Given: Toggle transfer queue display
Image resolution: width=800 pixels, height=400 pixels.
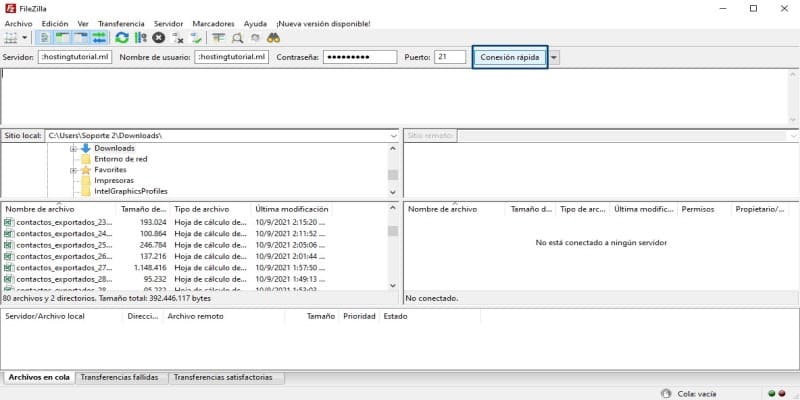Looking at the screenshot, I should coord(99,38).
